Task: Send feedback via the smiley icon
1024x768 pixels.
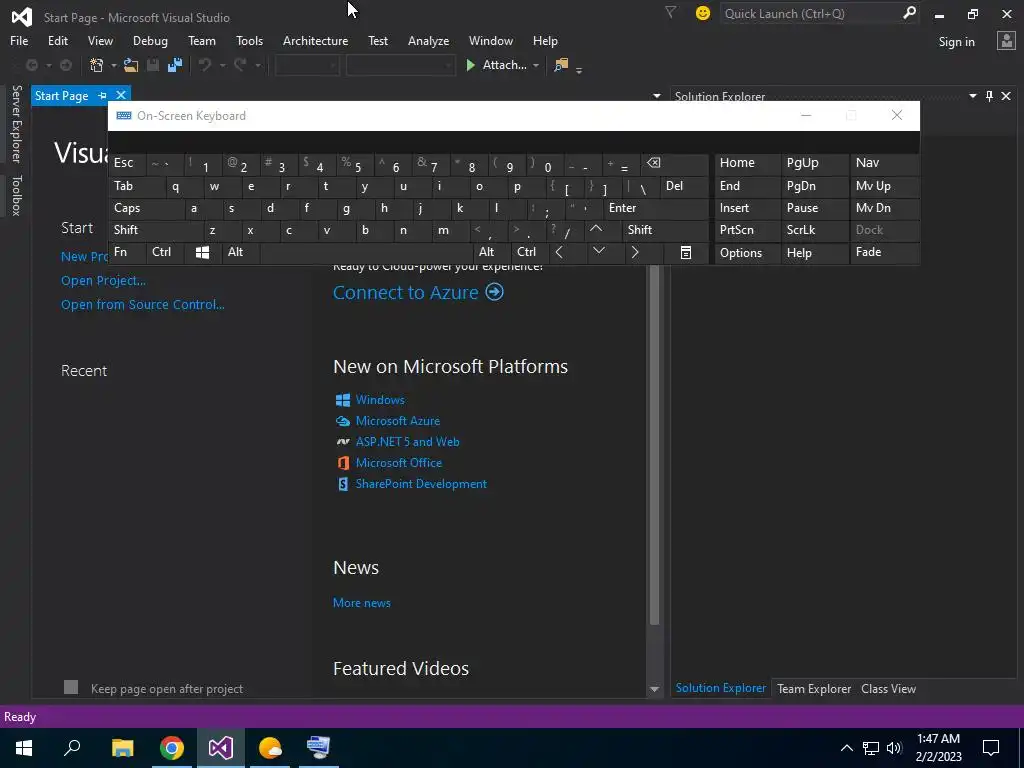Action: (x=703, y=13)
